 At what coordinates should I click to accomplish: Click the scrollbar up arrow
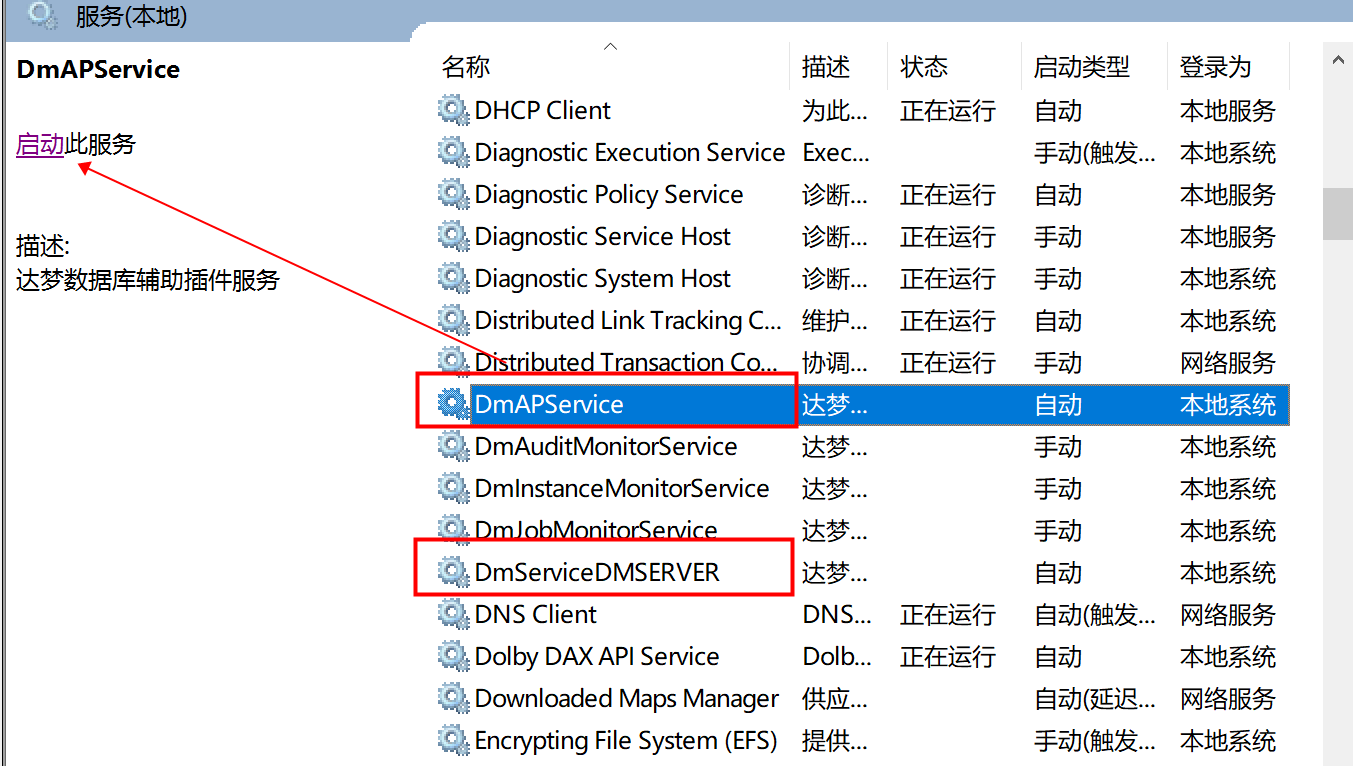click(1338, 61)
